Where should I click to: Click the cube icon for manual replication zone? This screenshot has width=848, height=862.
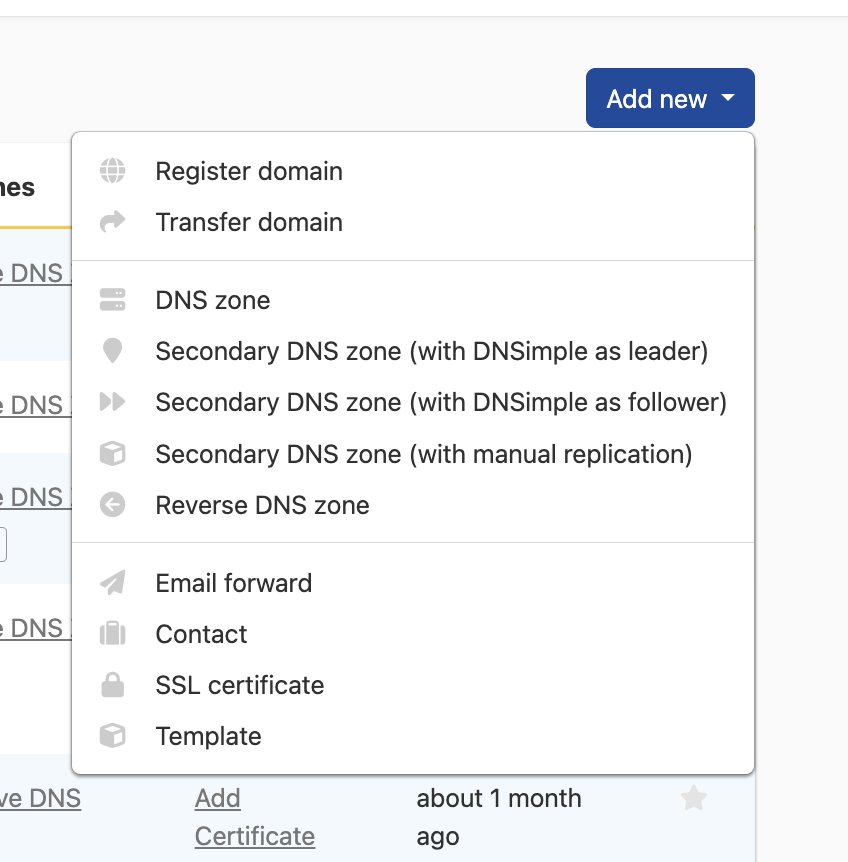pyautogui.click(x=113, y=454)
